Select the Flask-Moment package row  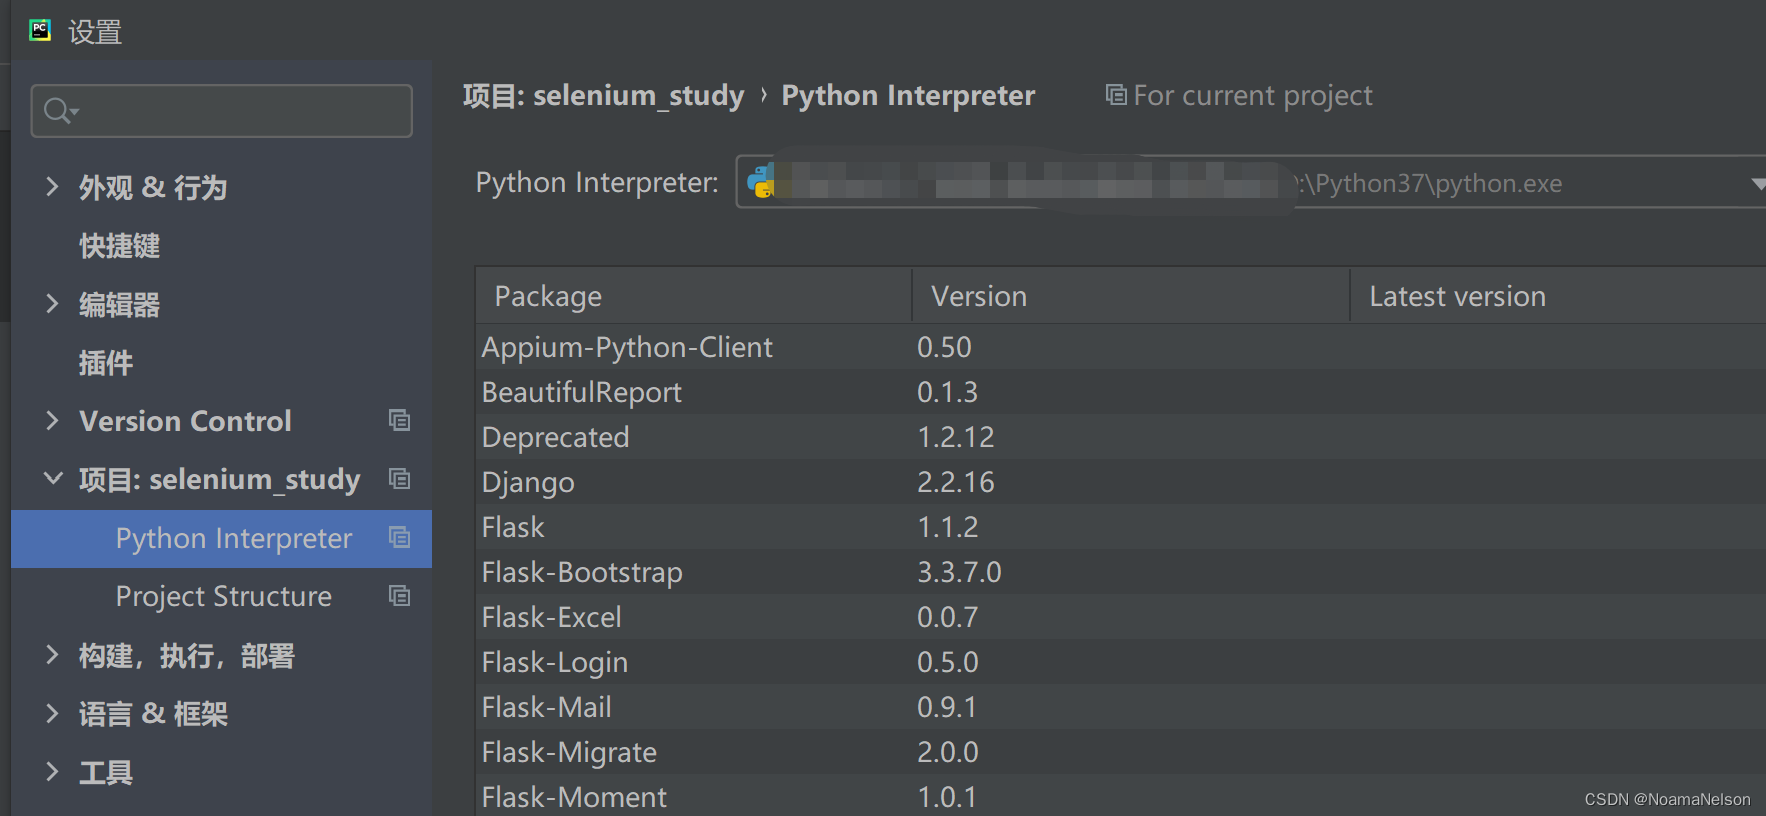(1121, 795)
